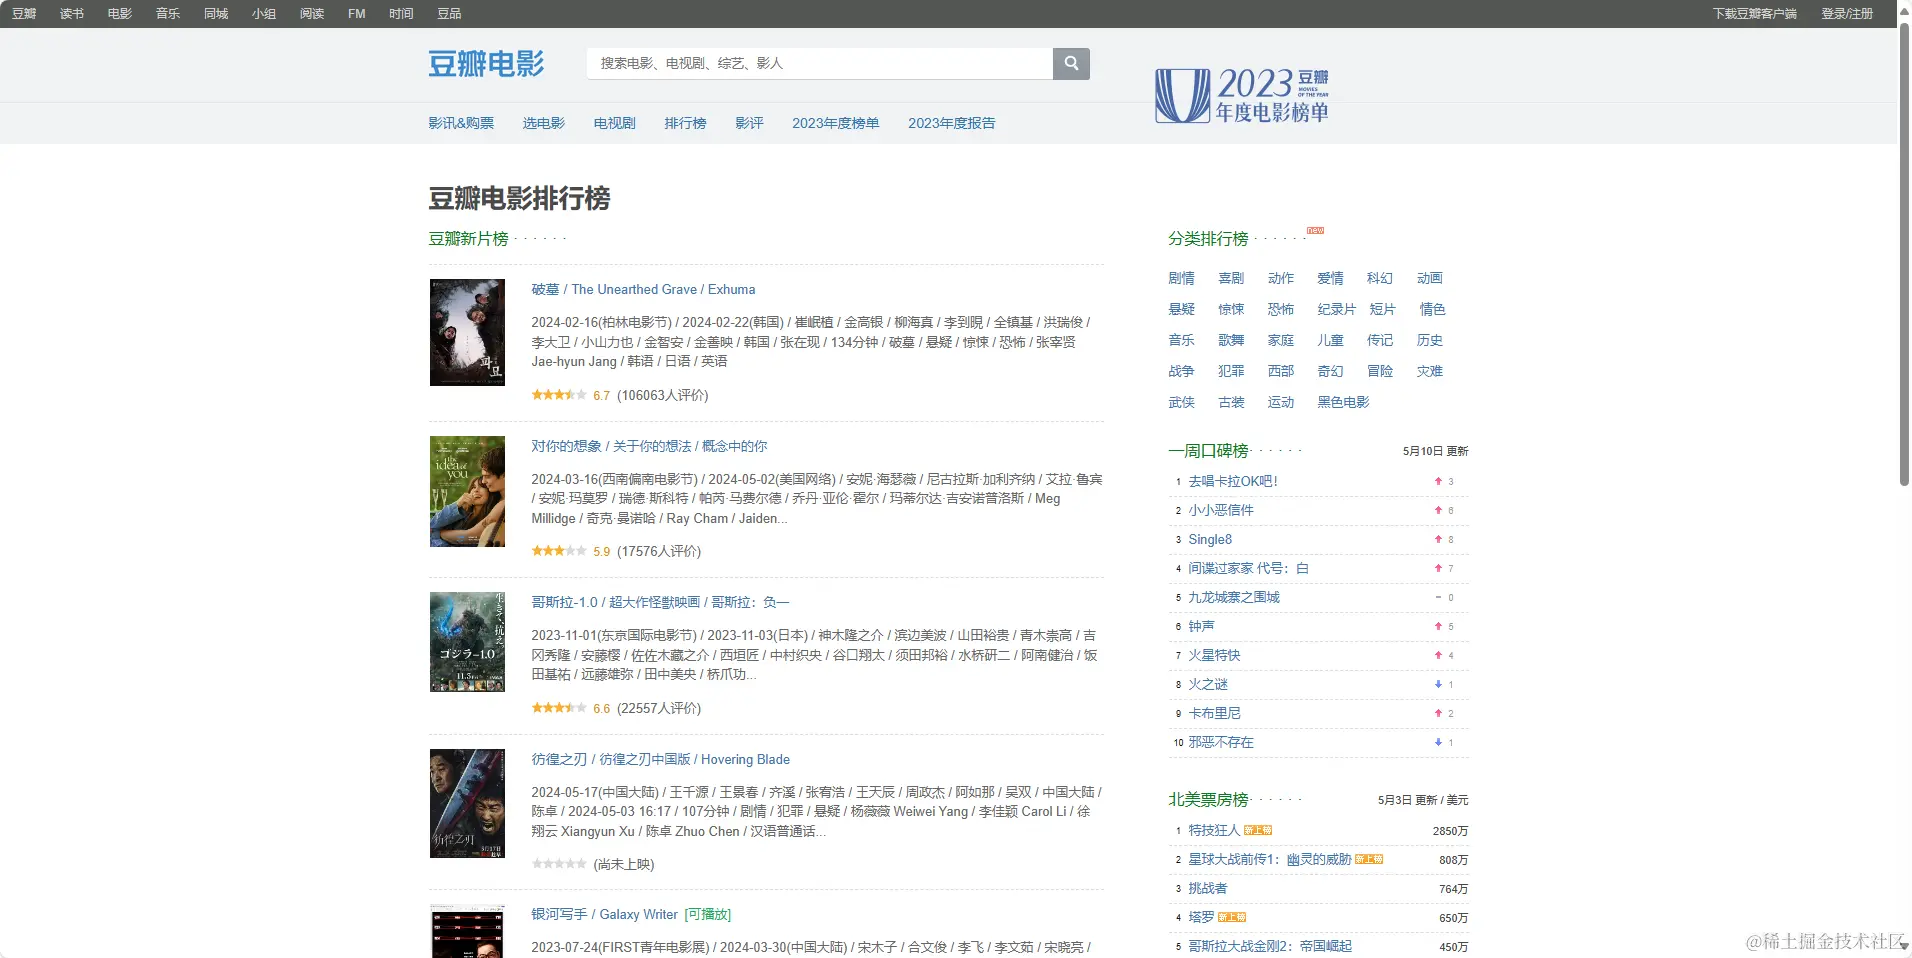Click inside the movie search input box

coord(820,63)
